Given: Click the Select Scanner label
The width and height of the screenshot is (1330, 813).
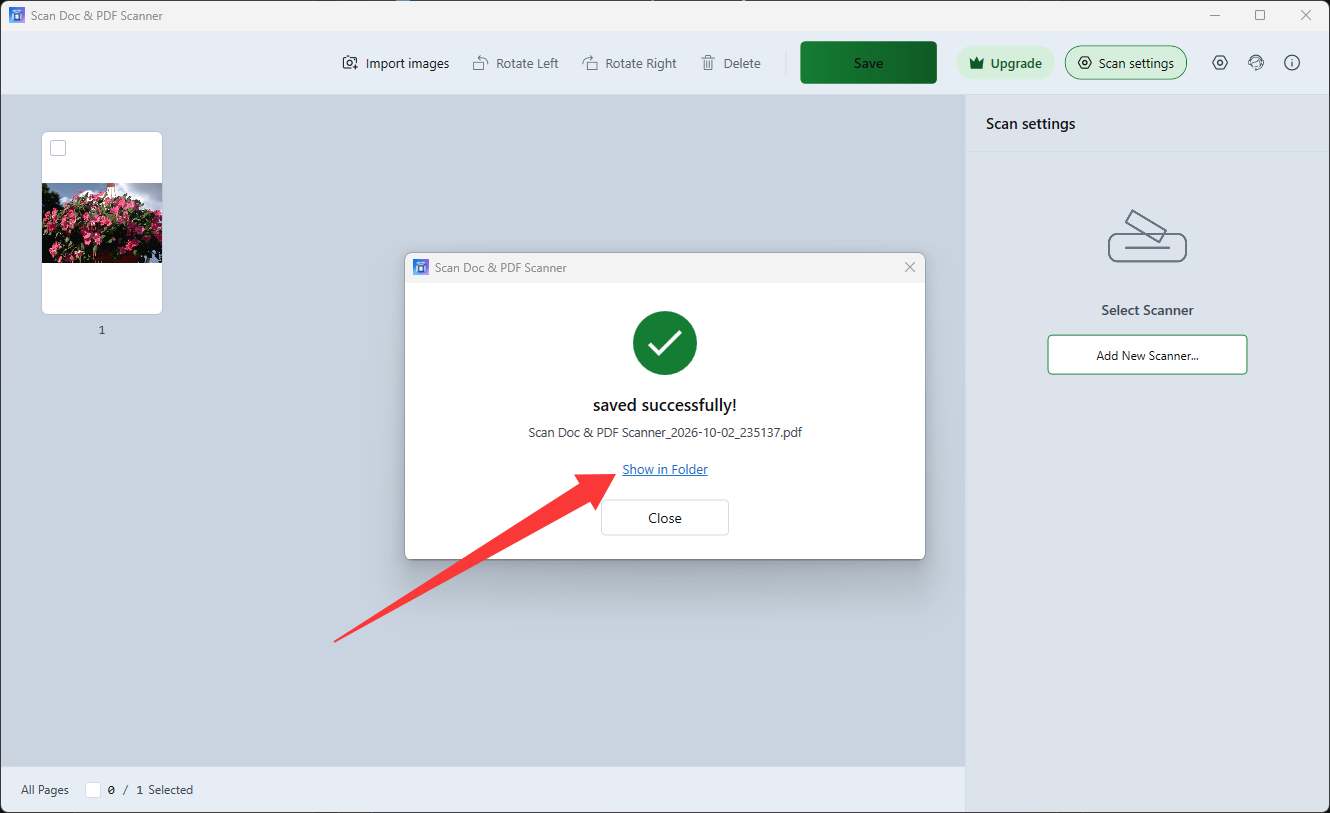Looking at the screenshot, I should tap(1147, 310).
